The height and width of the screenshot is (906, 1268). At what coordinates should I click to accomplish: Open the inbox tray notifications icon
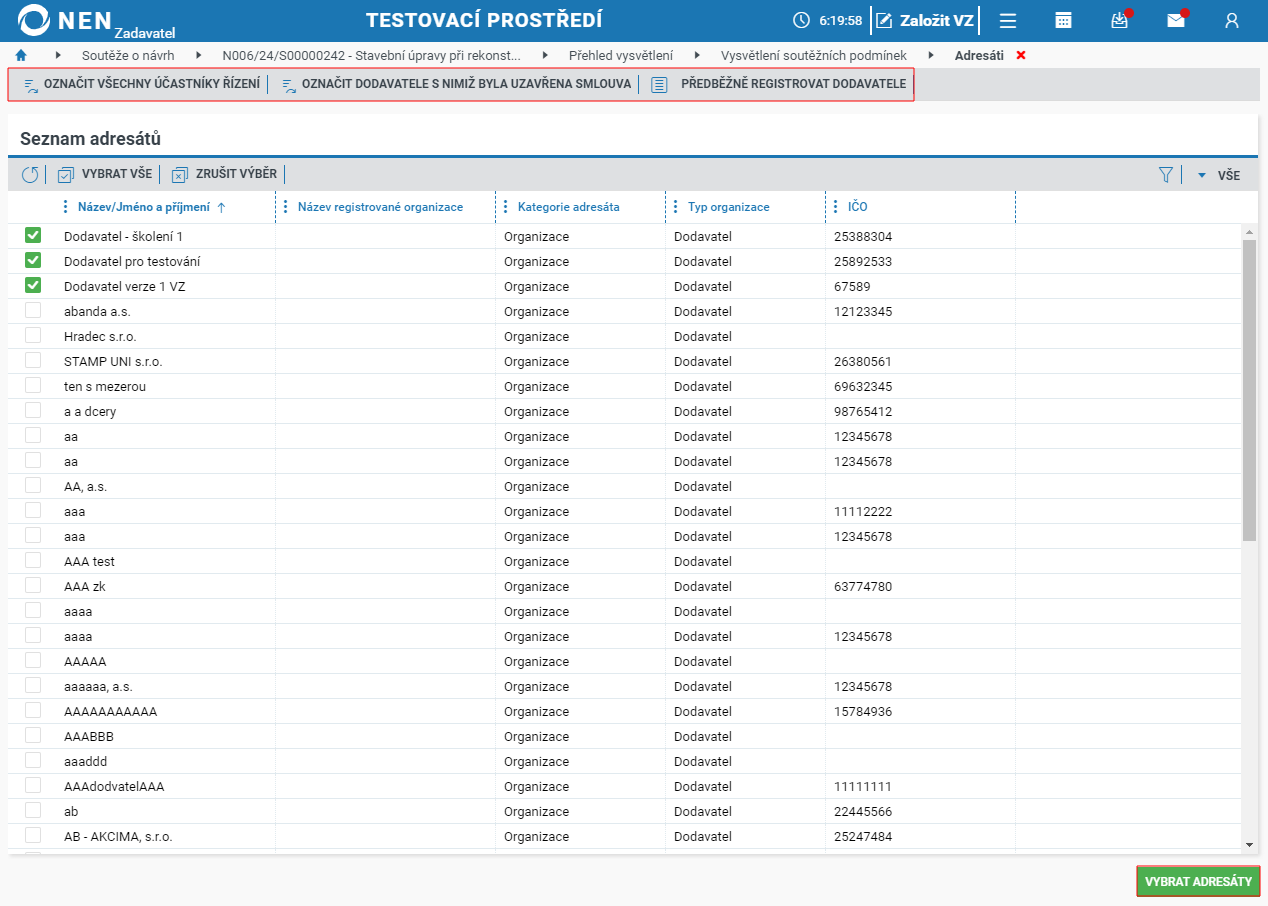(1119, 20)
